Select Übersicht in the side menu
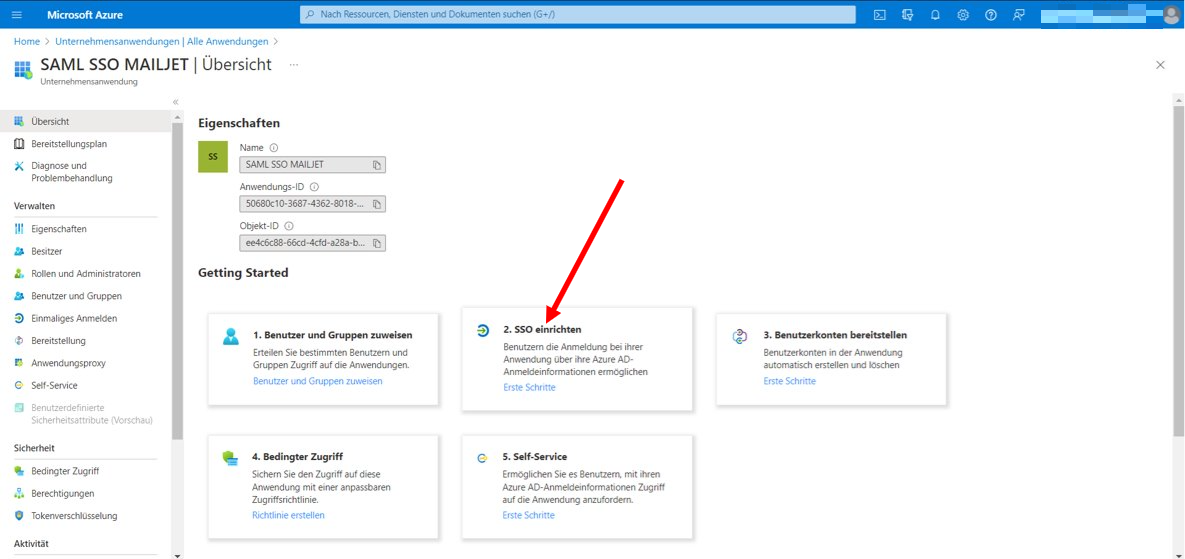Screen dimensions: 1185x559 tap(85, 121)
